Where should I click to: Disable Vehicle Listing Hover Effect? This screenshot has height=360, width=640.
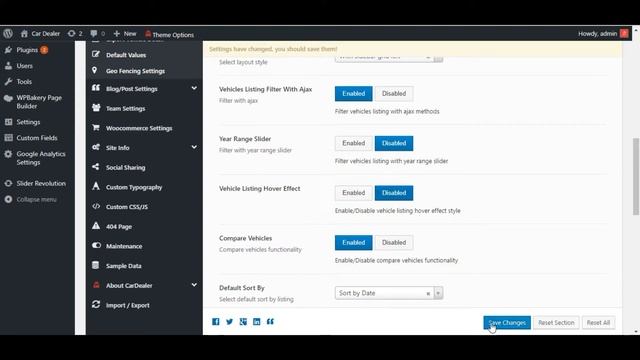(x=394, y=193)
